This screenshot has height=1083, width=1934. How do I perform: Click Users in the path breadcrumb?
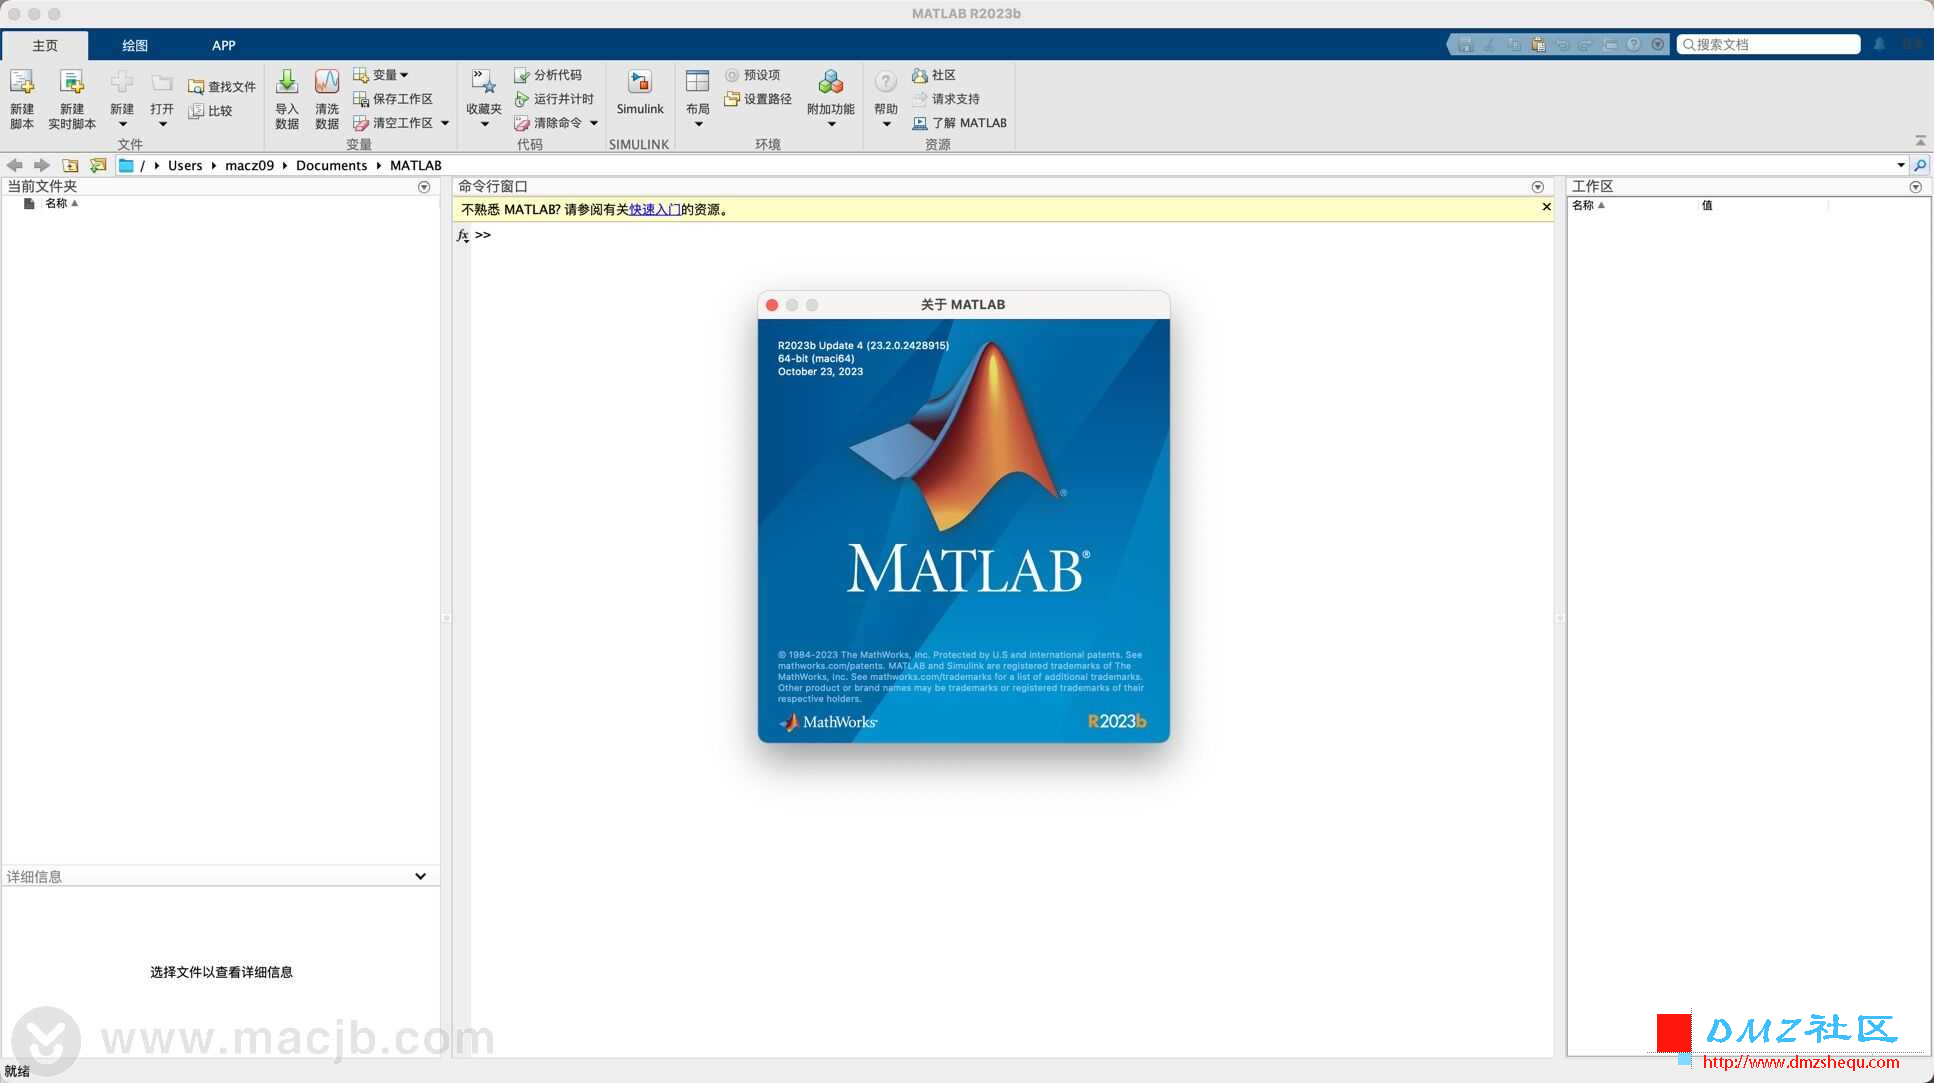(x=185, y=166)
